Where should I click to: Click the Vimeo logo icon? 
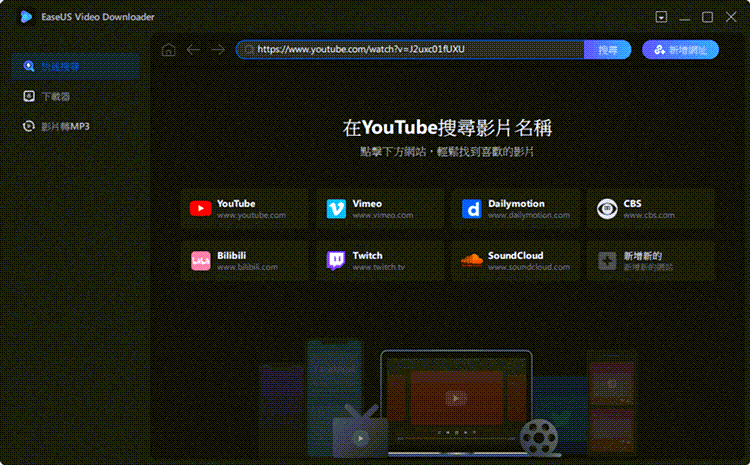pyautogui.click(x=336, y=209)
